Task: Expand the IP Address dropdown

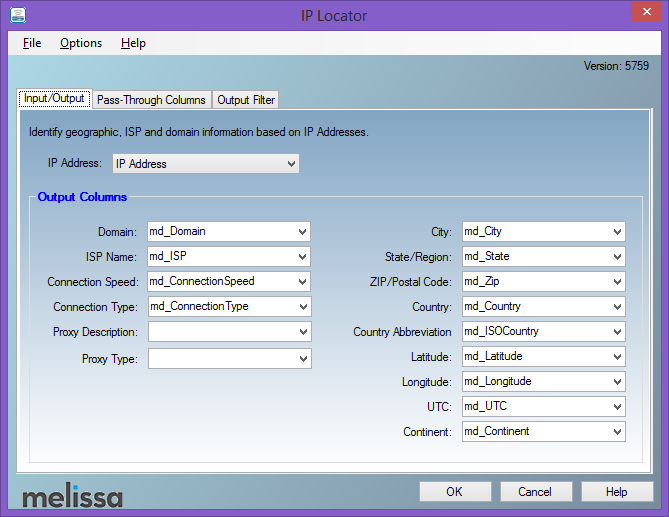Action: pyautogui.click(x=291, y=164)
